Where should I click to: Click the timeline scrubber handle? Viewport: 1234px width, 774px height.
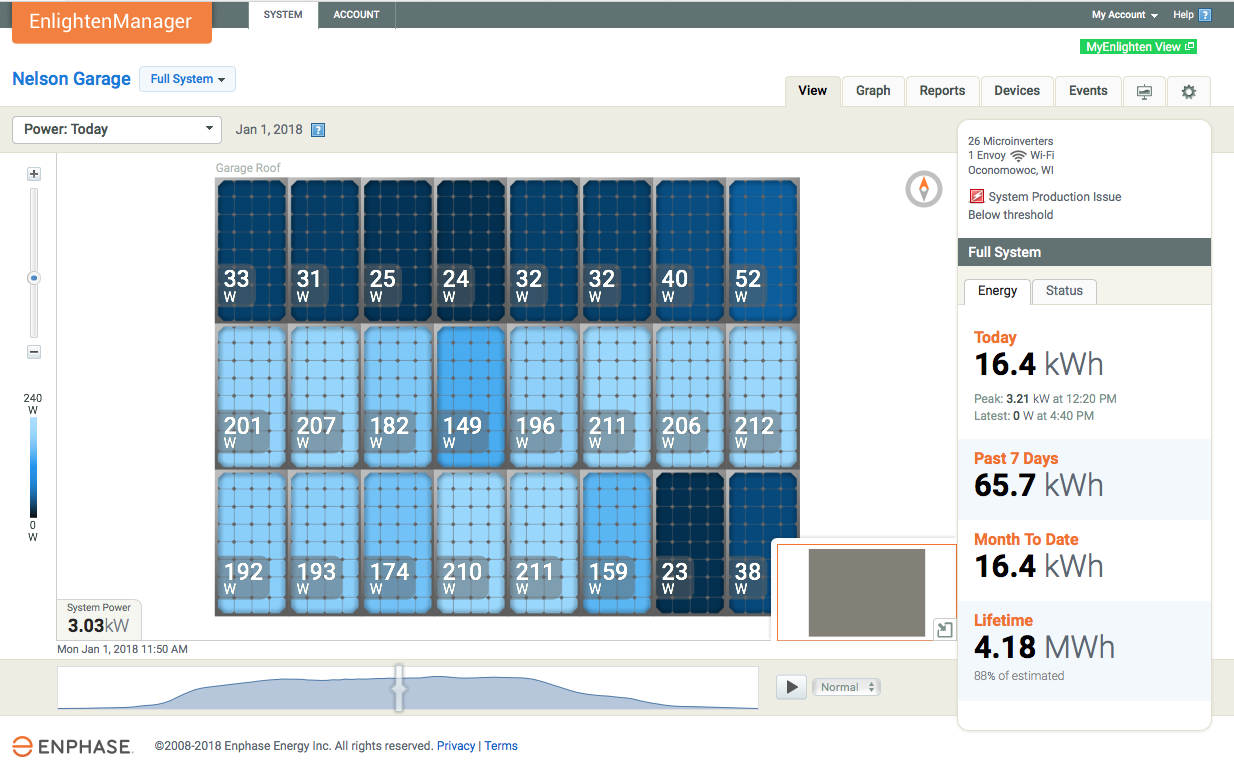(399, 688)
